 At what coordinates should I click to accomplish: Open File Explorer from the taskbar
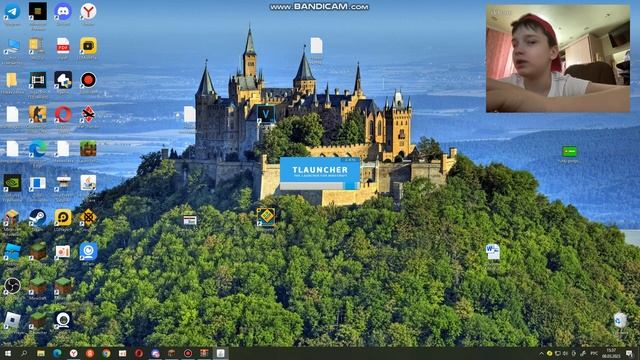point(40,353)
